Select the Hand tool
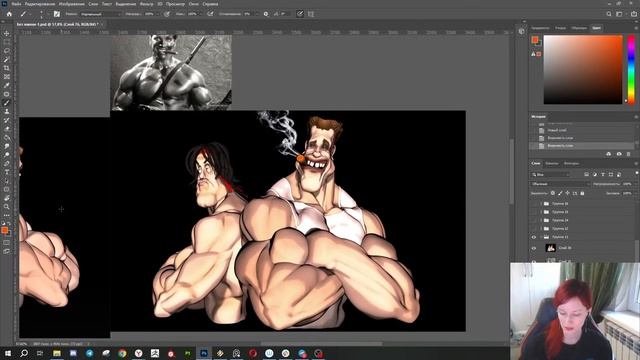This screenshot has width=640, height=360. 7,198
